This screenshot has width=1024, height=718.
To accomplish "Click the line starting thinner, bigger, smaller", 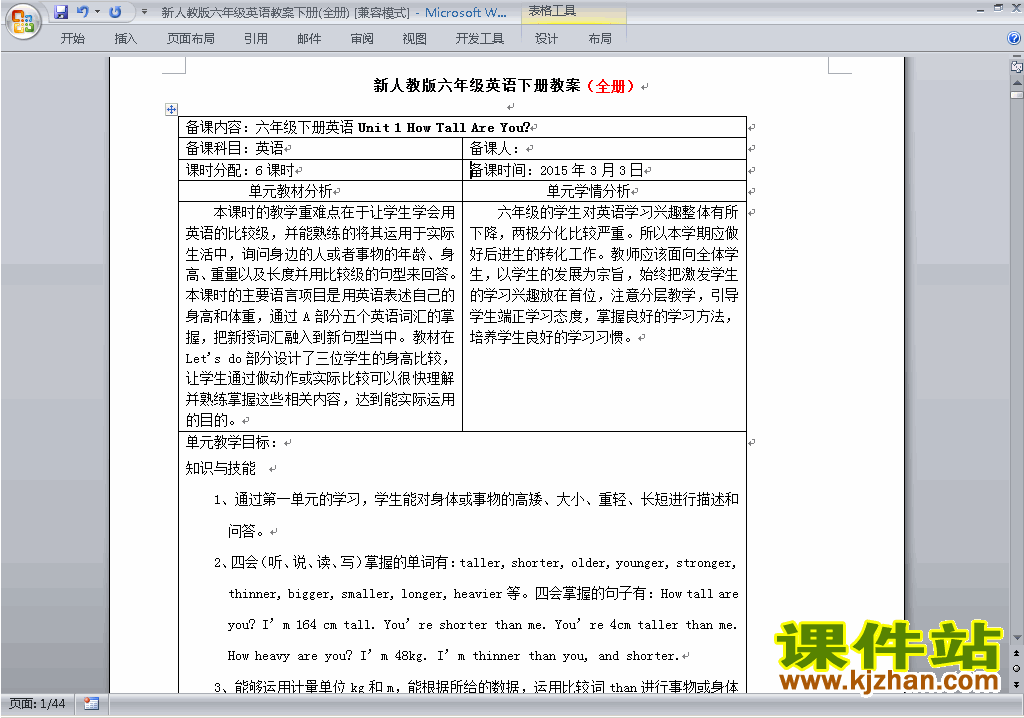I will pos(483,594).
